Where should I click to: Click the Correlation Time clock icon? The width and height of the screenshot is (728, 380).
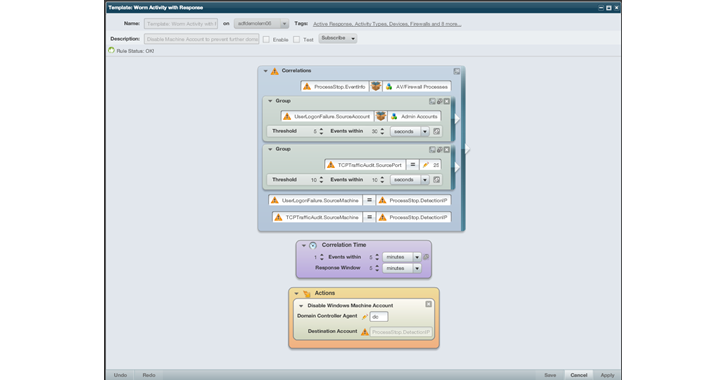313,245
